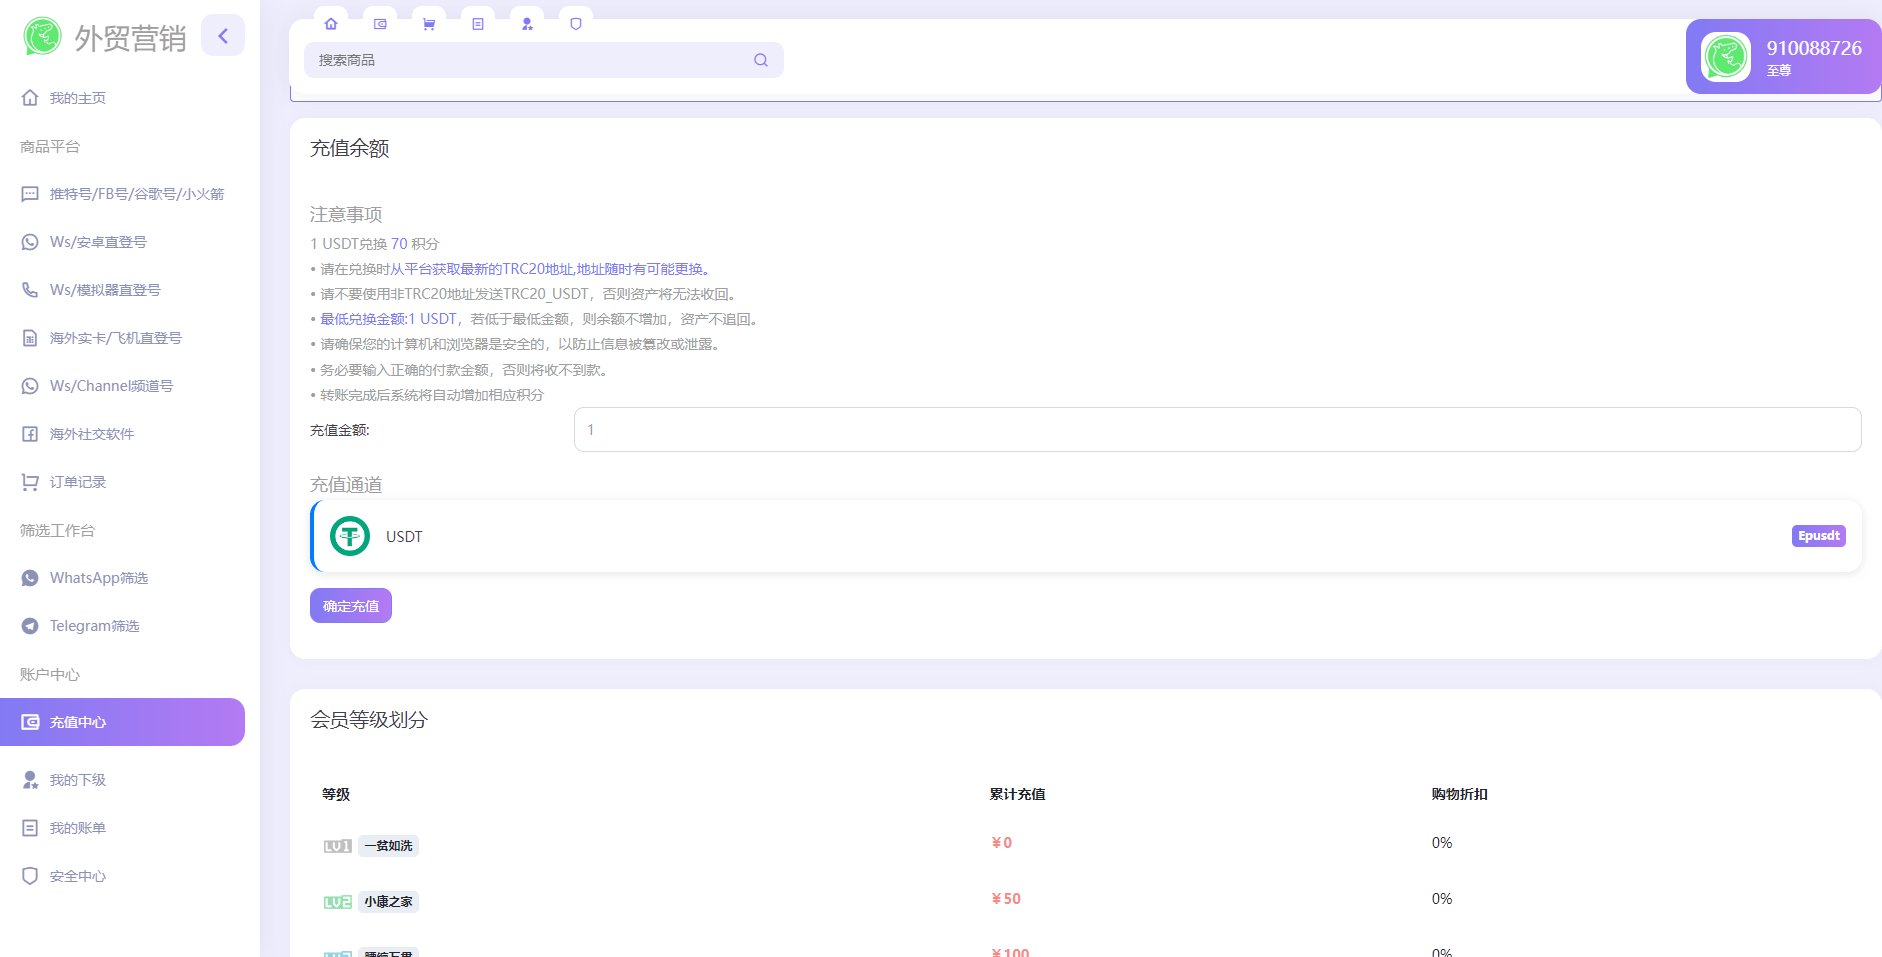Image resolution: width=1882 pixels, height=957 pixels.
Task: Go to Ws/安卓直登号 menu item
Action: (98, 242)
